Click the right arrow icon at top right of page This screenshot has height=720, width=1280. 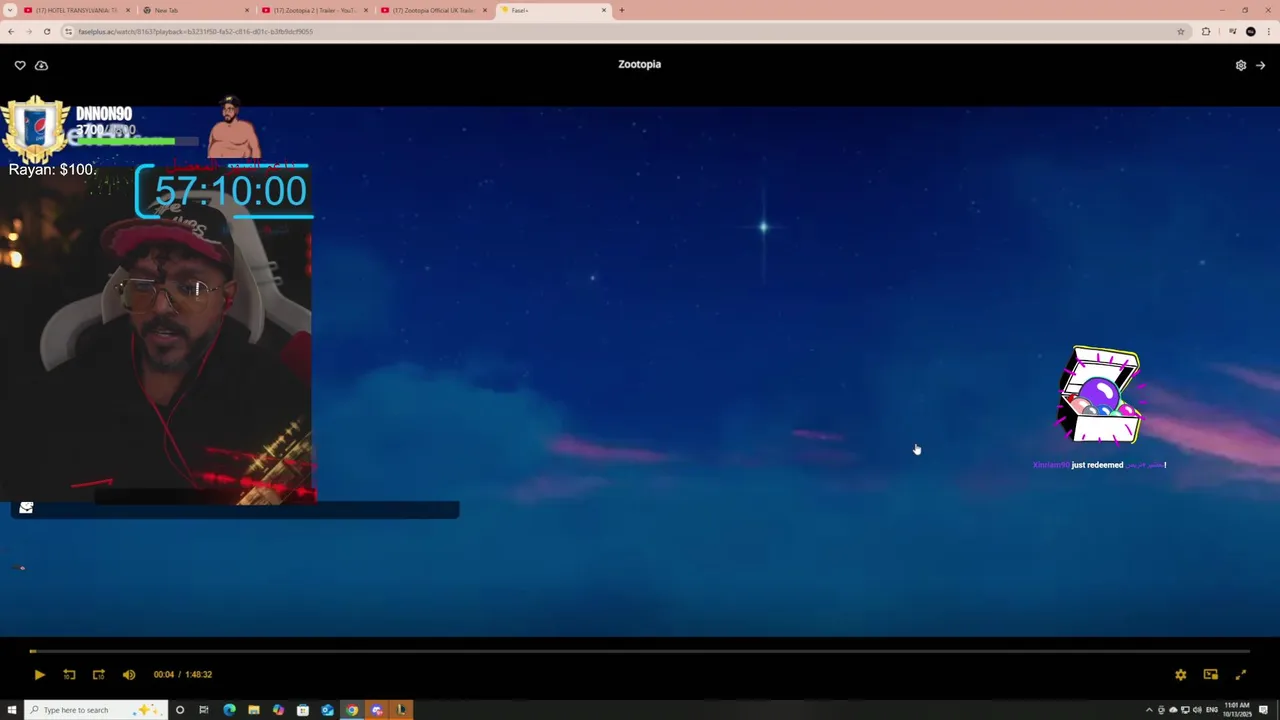point(1260,65)
